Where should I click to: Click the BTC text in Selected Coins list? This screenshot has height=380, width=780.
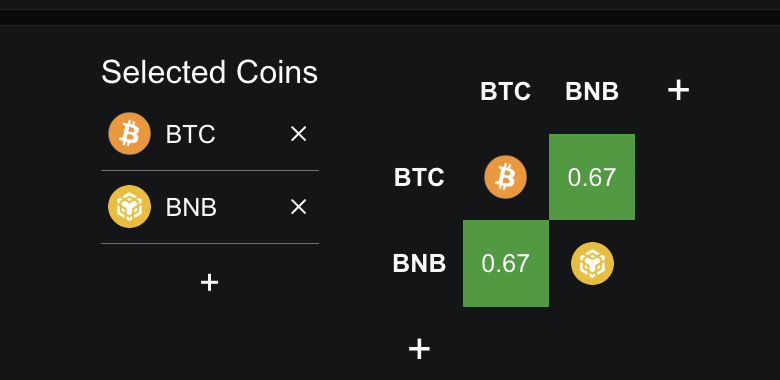[191, 134]
